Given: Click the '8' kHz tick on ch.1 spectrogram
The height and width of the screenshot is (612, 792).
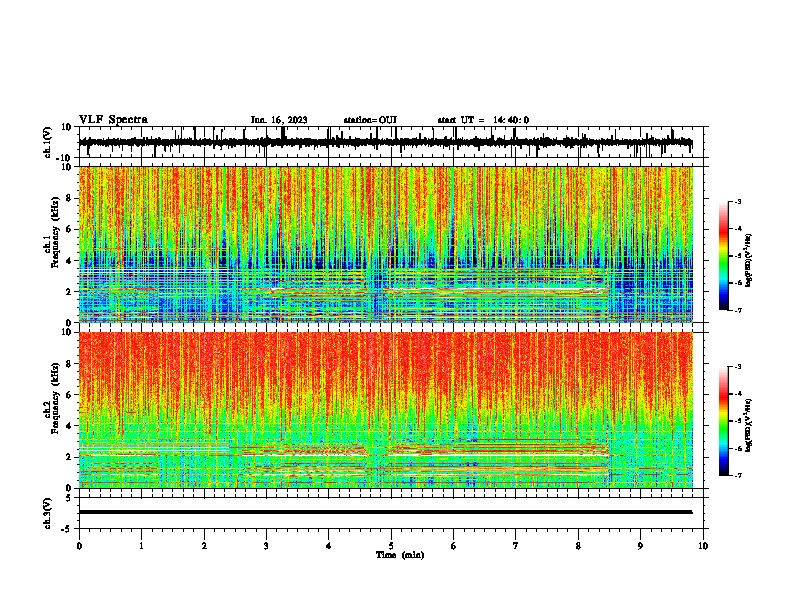Looking at the screenshot, I should (x=70, y=198).
